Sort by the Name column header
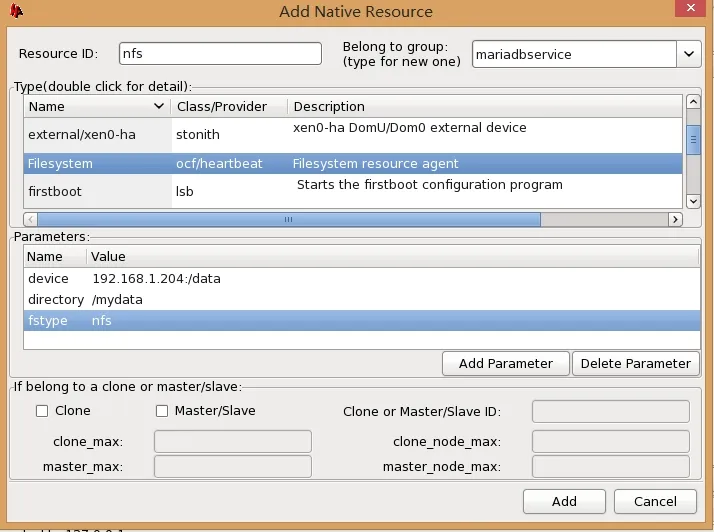Screen dimensions: 714x532 click(97, 107)
